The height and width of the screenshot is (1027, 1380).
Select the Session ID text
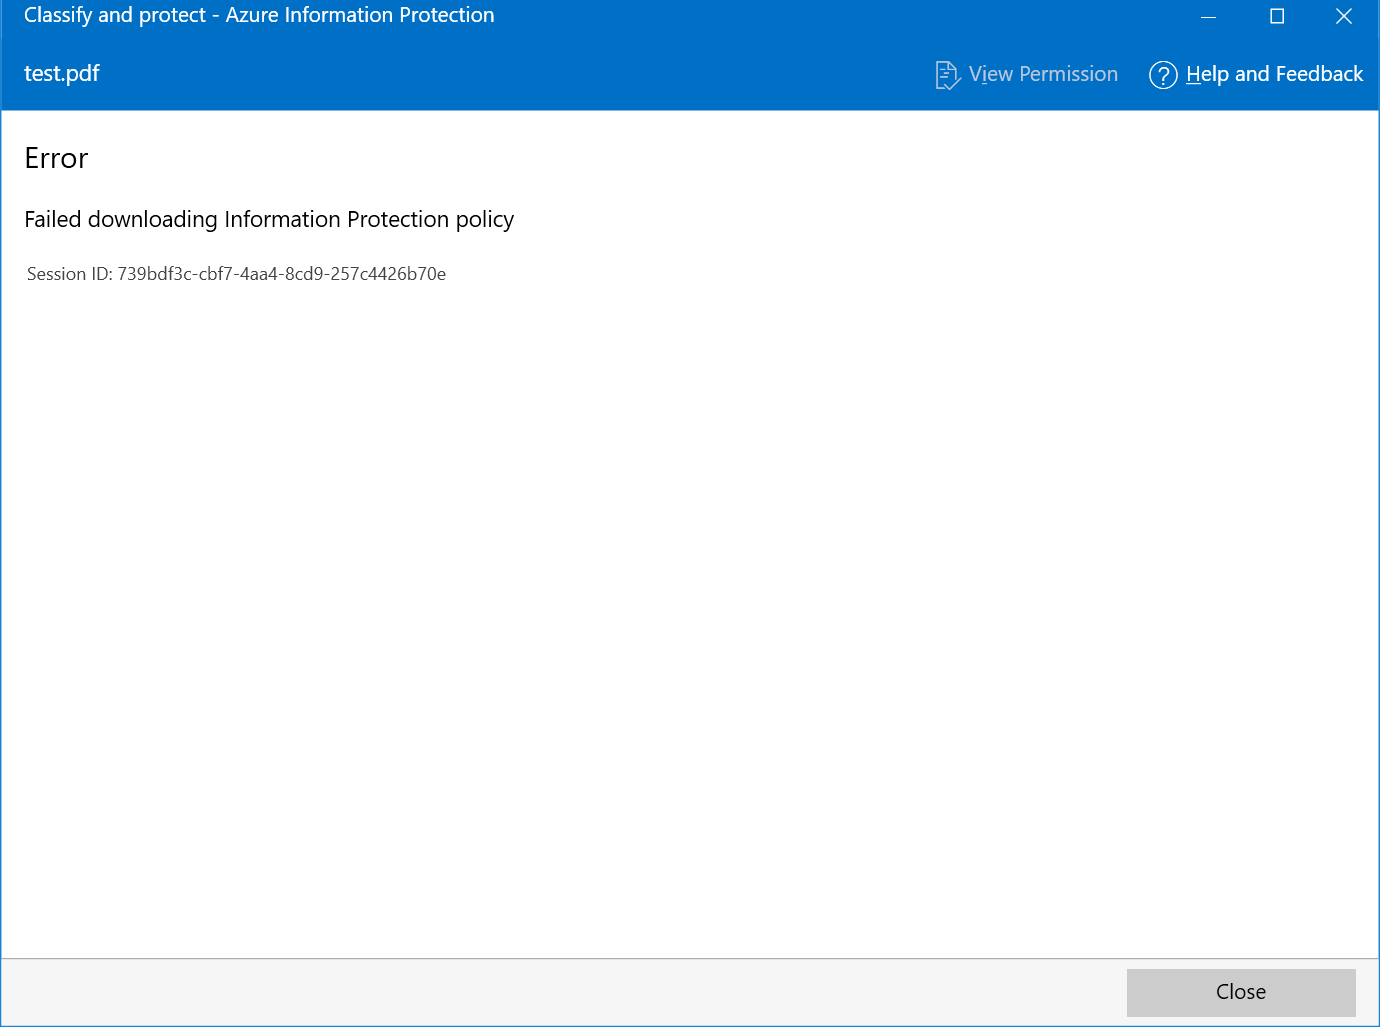[x=236, y=274]
